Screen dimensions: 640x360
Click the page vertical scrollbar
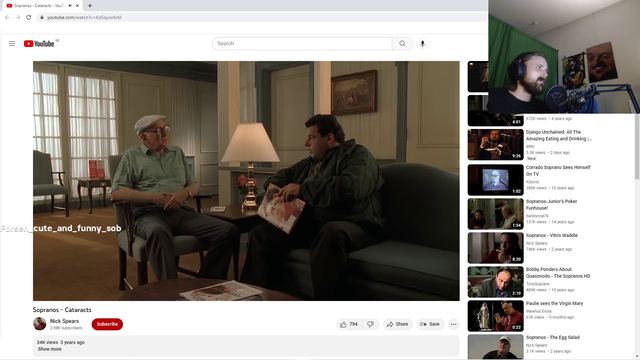637,147
